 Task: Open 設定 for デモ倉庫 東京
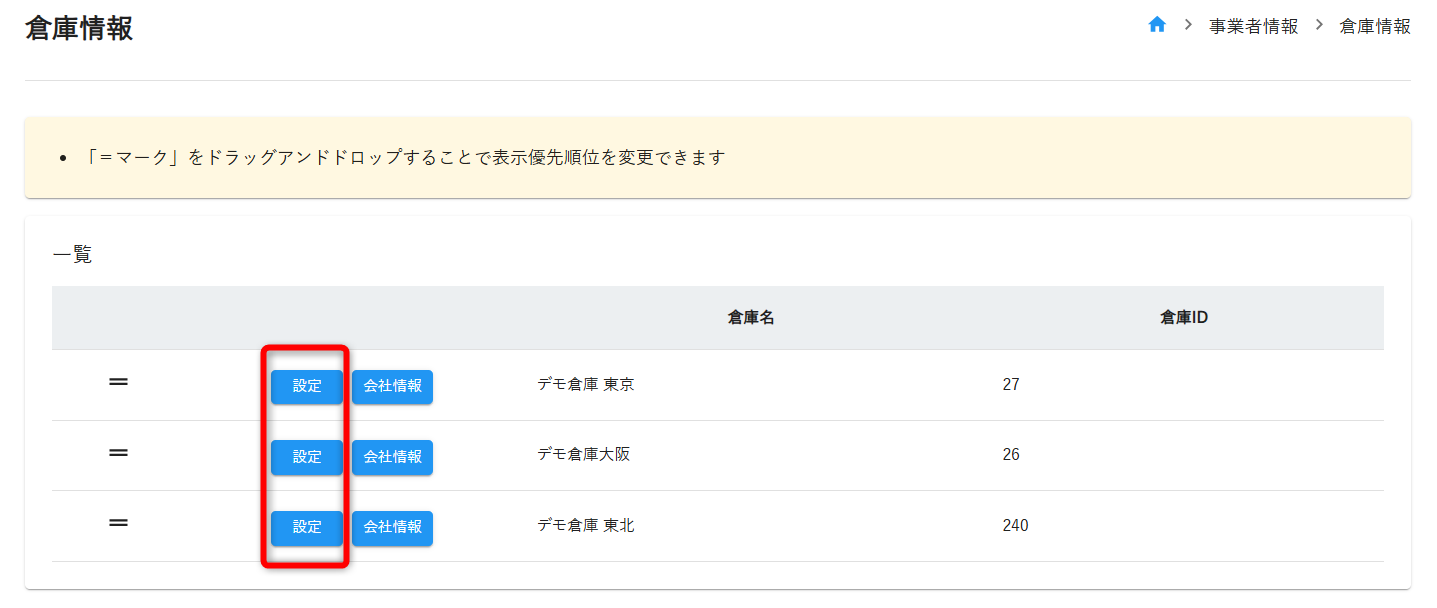(x=307, y=386)
